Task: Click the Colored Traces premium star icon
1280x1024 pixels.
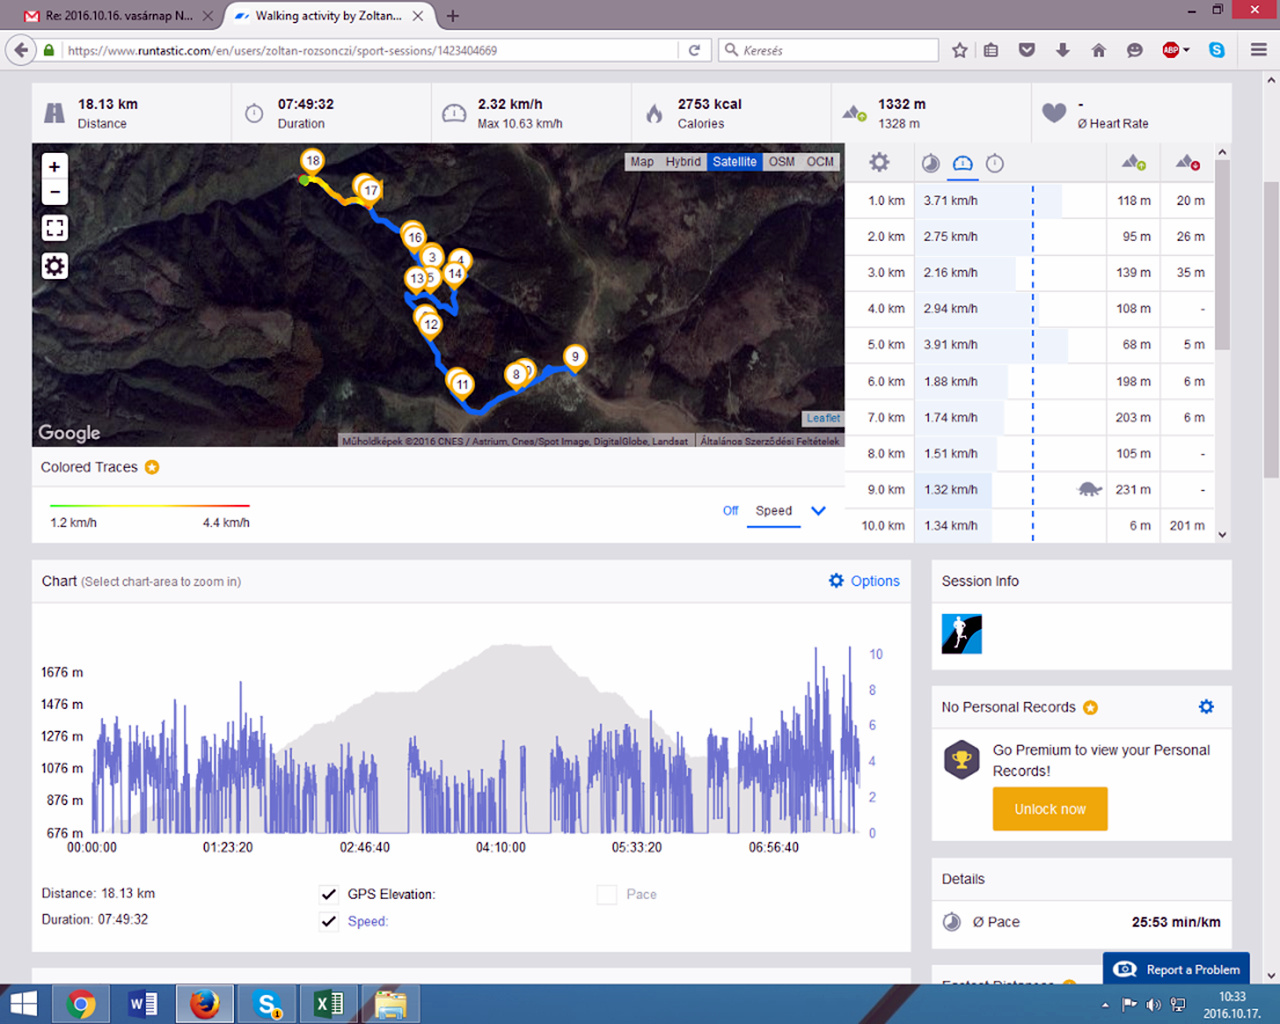Action: 152,467
